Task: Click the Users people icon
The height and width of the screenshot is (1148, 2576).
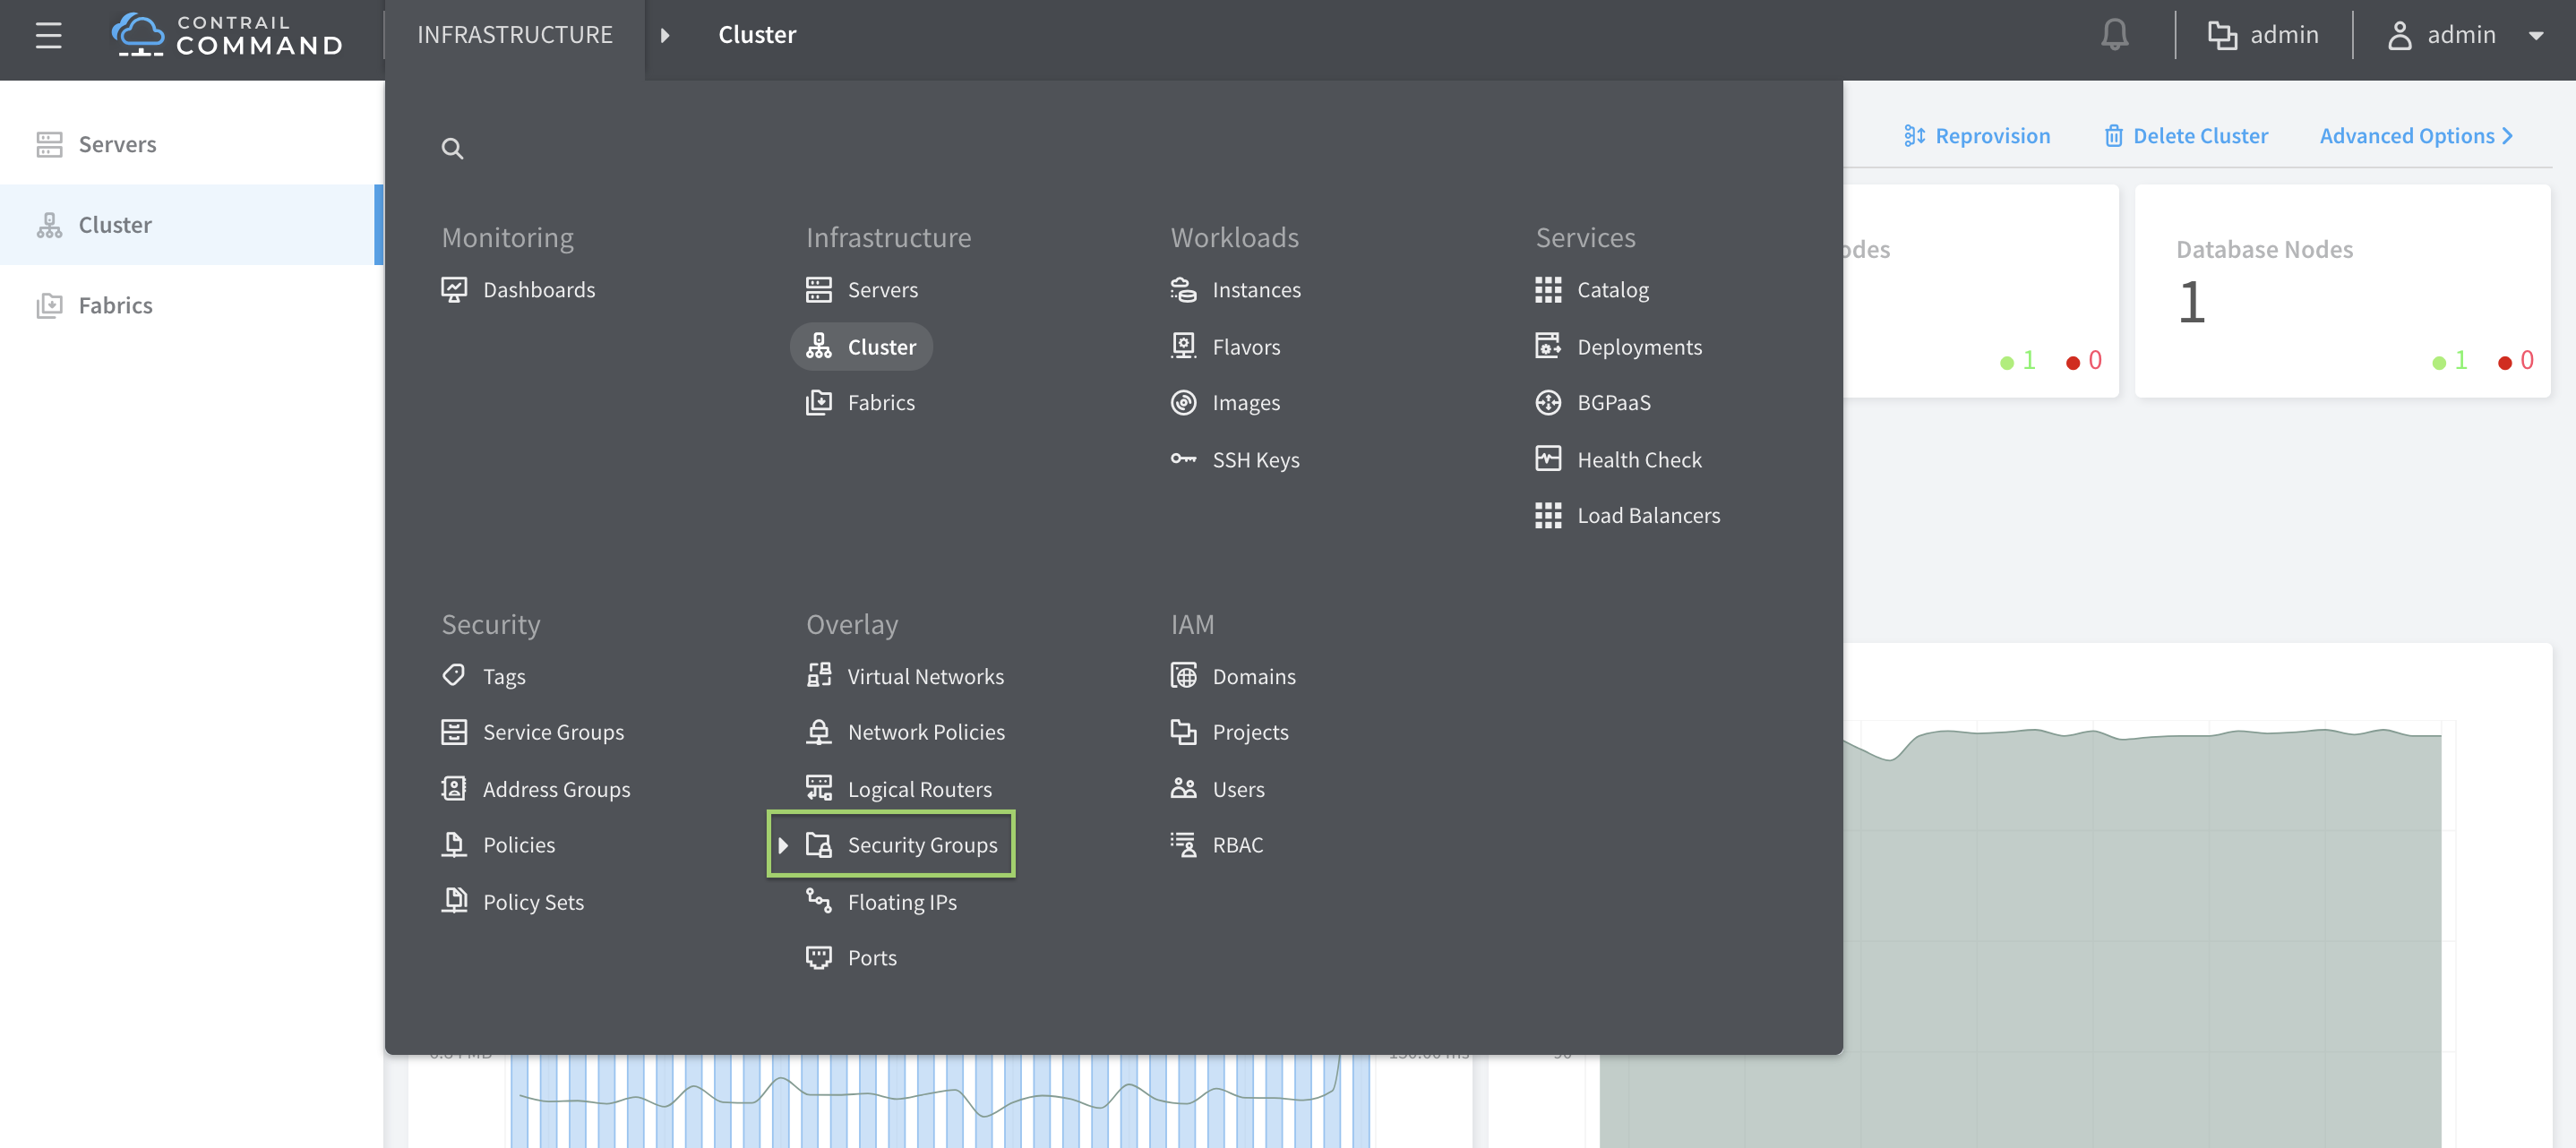Action: click(1183, 788)
